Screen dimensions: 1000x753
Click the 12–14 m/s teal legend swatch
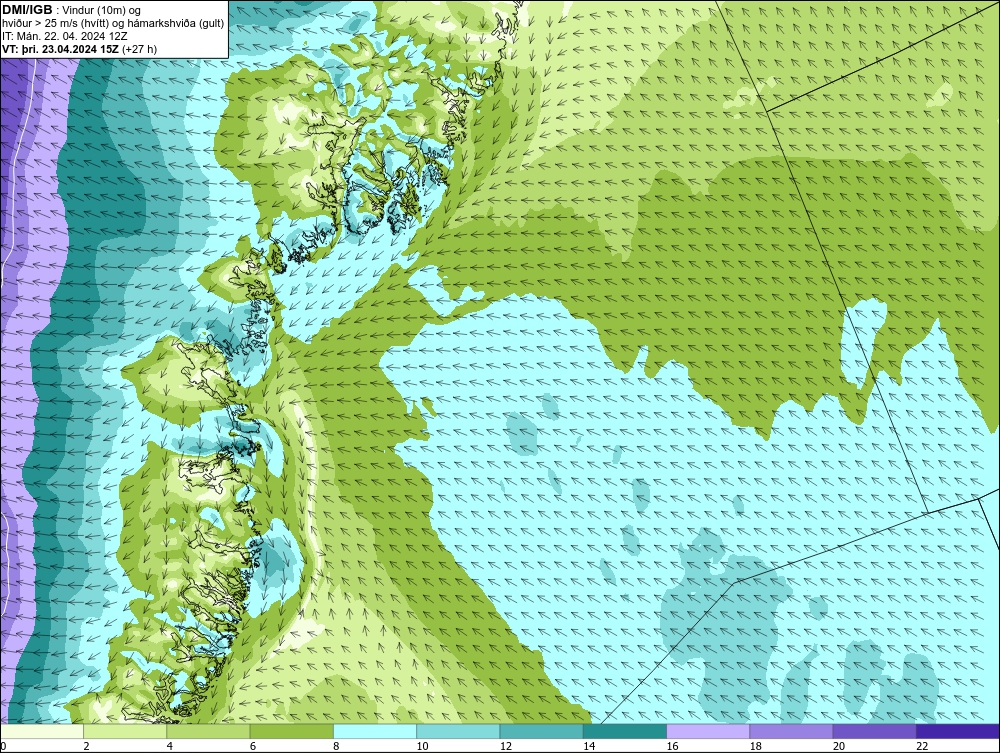click(541, 732)
